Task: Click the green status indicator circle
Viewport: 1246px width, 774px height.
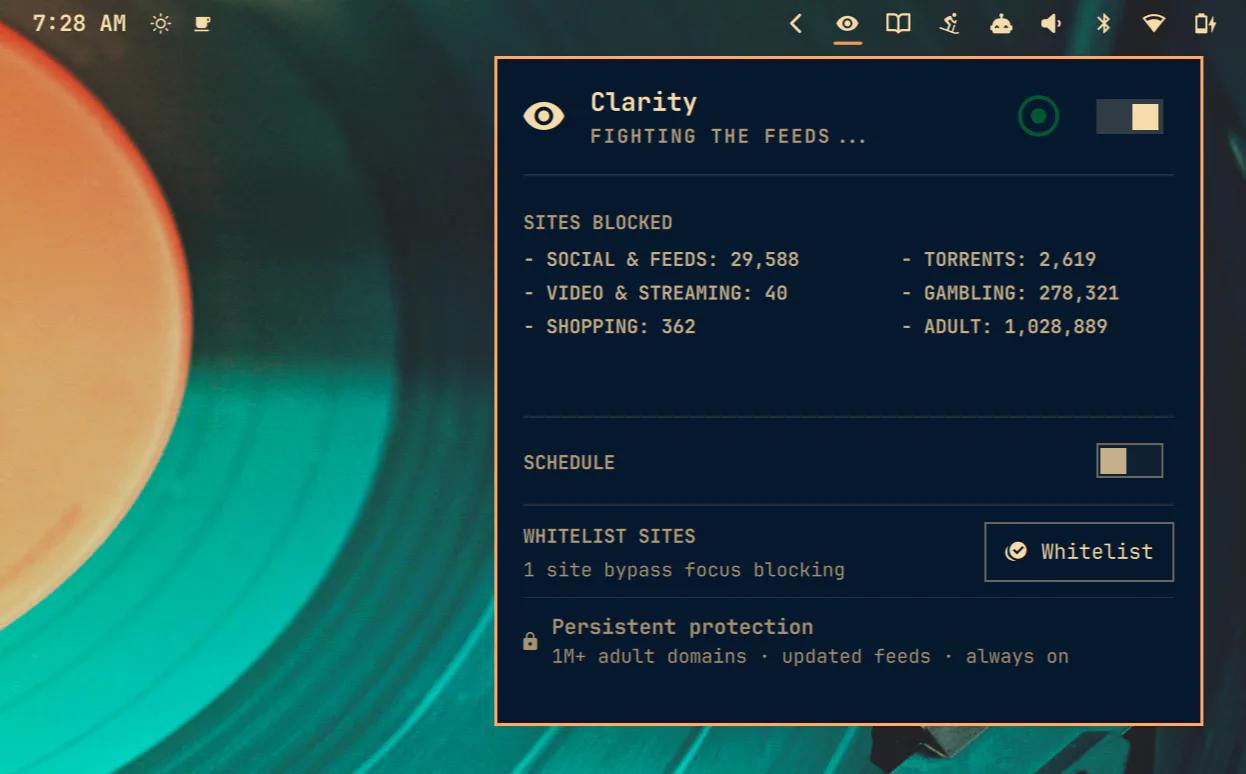Action: [x=1038, y=116]
